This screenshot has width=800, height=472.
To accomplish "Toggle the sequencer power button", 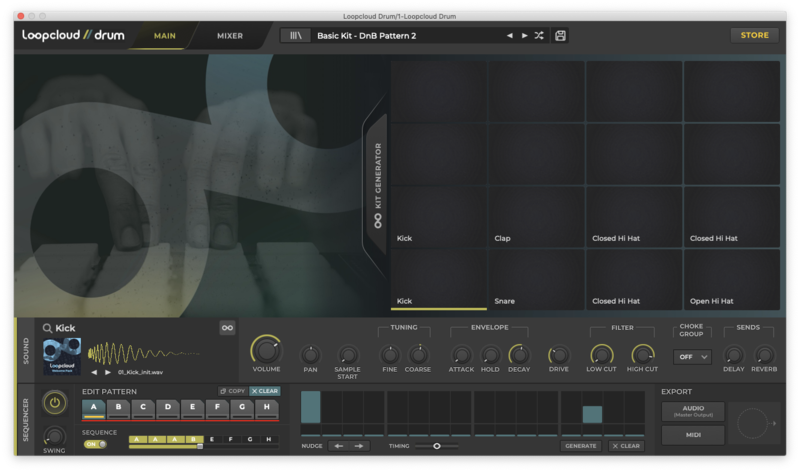I will (x=54, y=404).
